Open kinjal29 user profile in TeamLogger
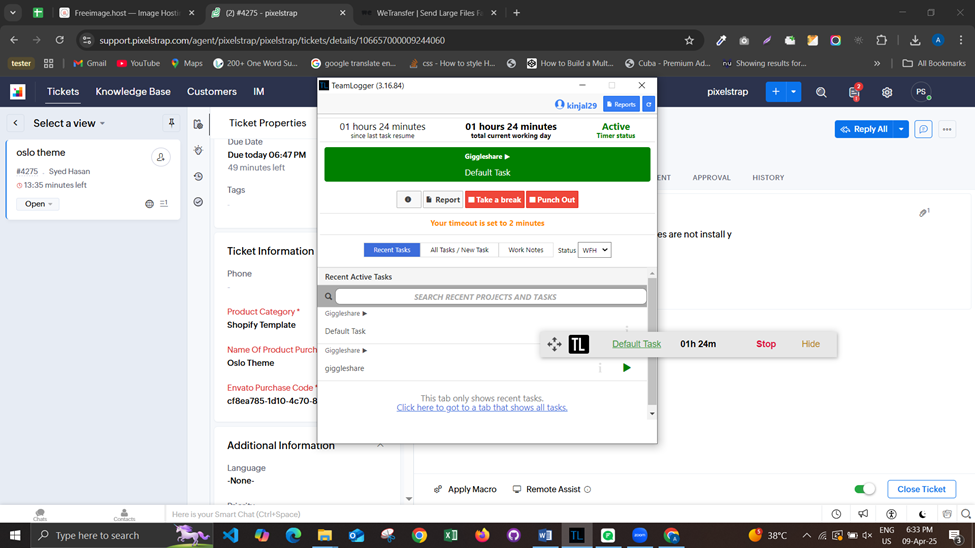975x548 pixels. tap(575, 105)
